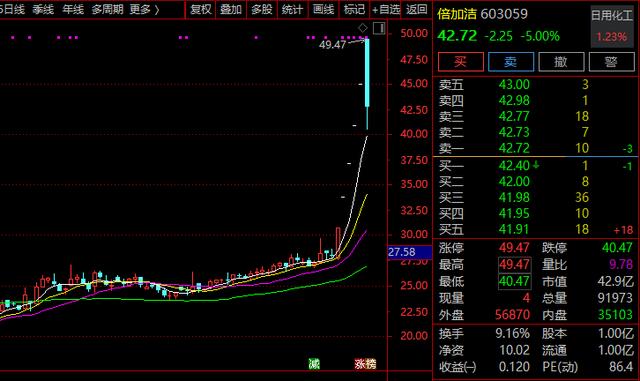Switch to 季线 quarterly period tab
This screenshot has width=640, height=381.
coord(44,9)
